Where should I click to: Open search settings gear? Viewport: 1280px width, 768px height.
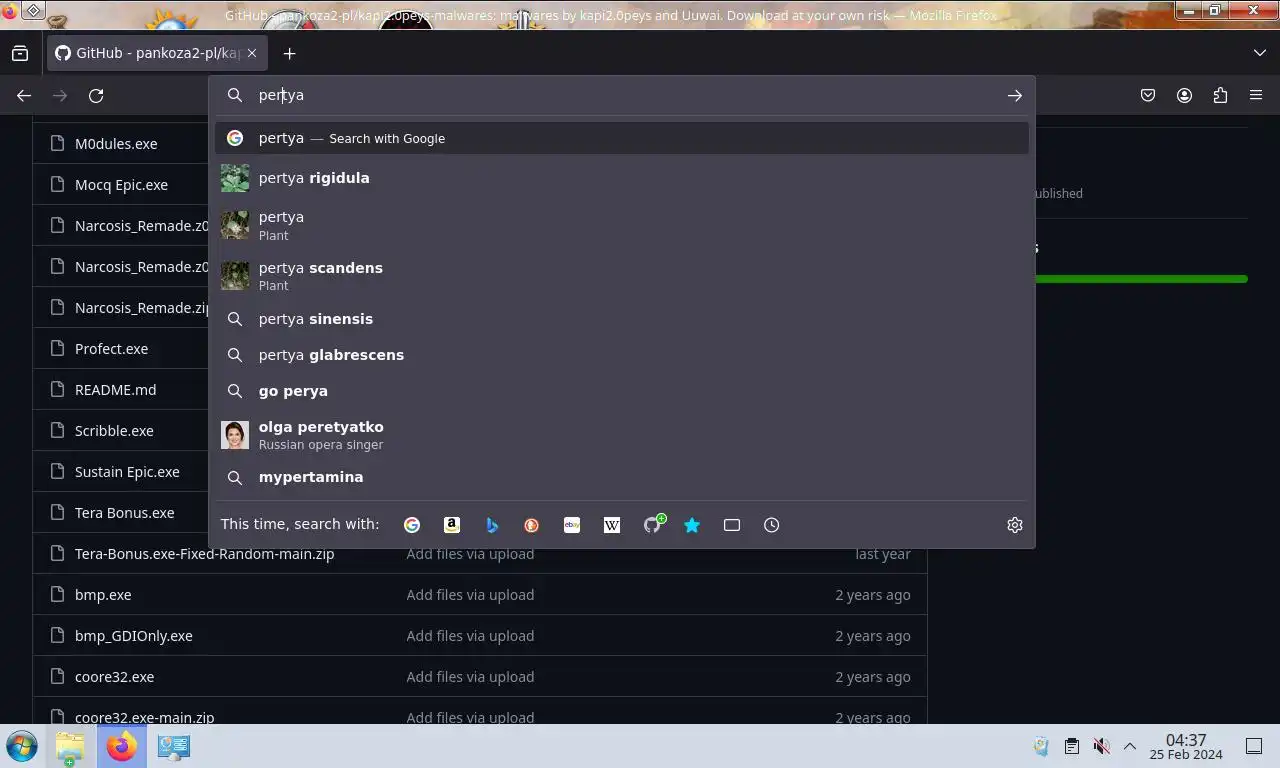(x=1015, y=525)
